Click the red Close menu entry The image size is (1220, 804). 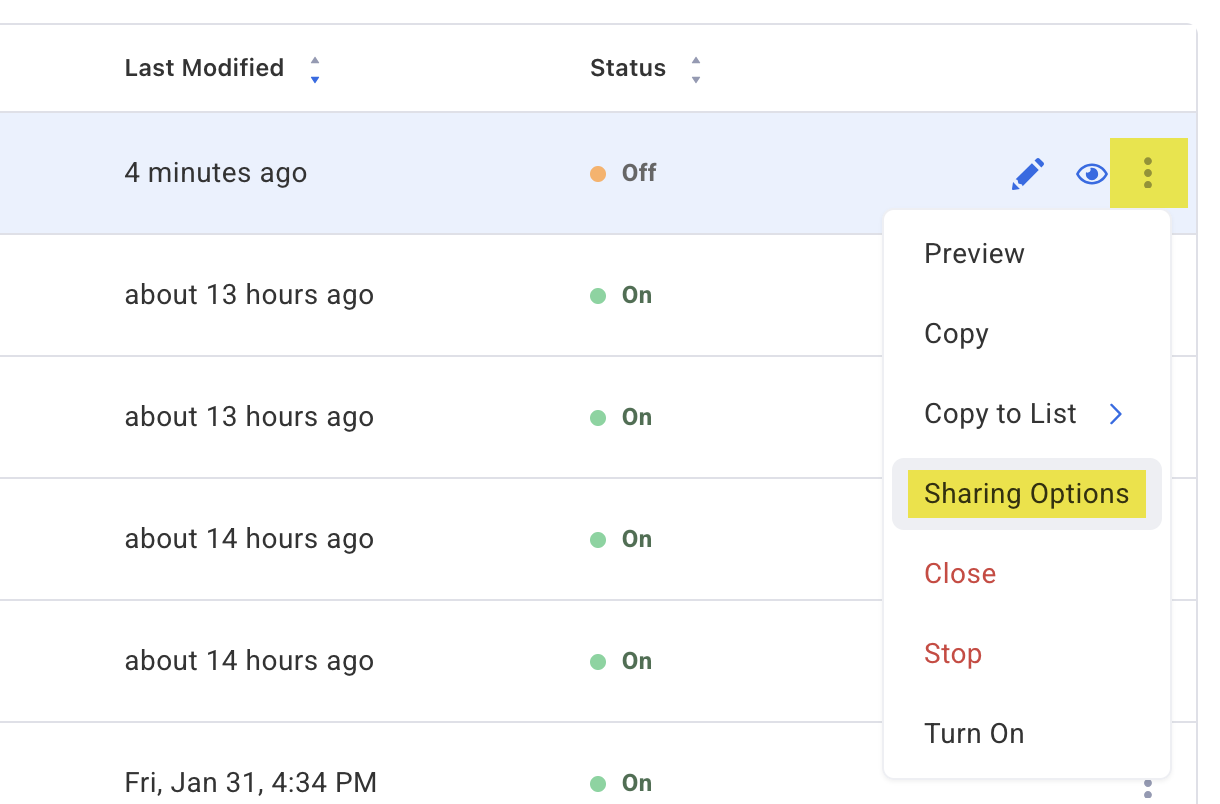click(x=959, y=573)
